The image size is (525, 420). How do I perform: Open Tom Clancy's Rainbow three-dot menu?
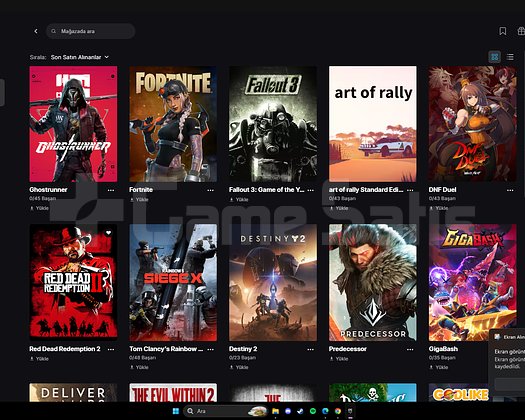pos(210,349)
